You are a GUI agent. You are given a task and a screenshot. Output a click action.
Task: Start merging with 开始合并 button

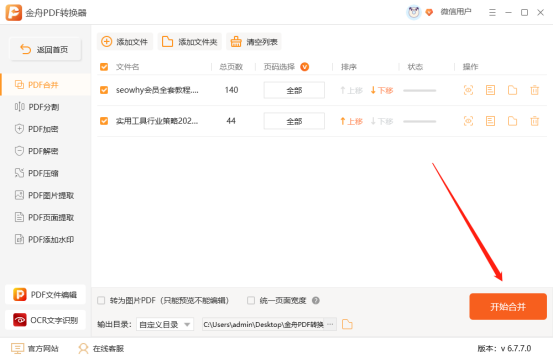tap(508, 306)
